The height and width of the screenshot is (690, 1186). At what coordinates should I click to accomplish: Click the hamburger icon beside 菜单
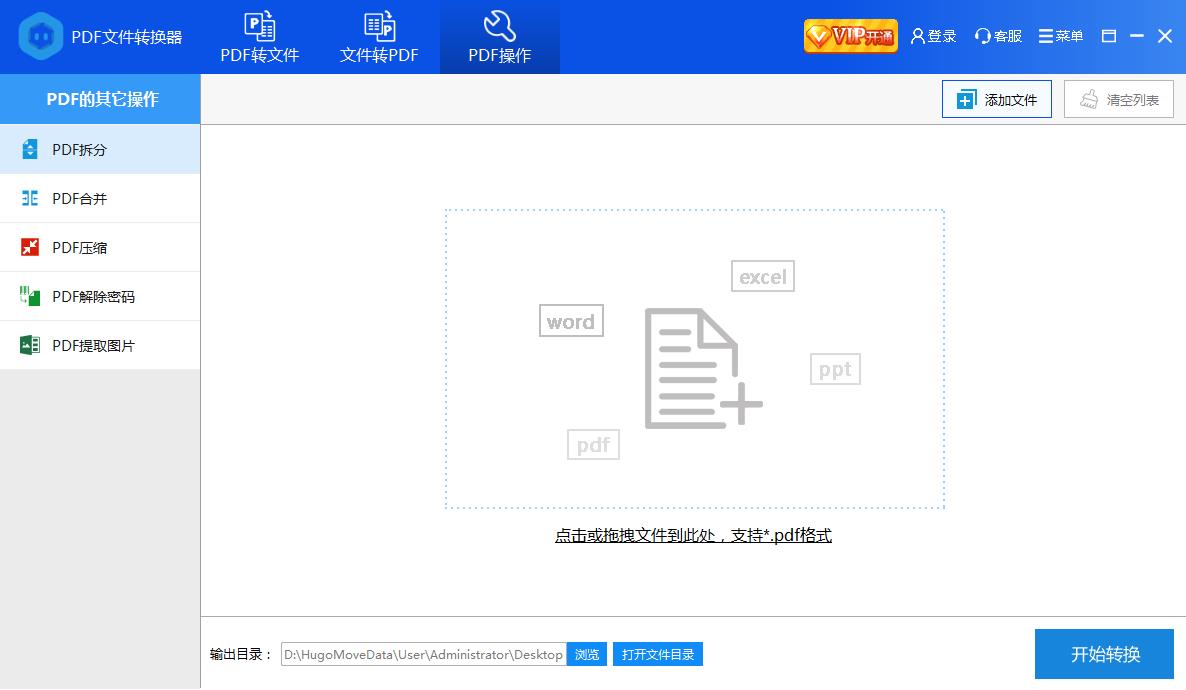[1045, 36]
